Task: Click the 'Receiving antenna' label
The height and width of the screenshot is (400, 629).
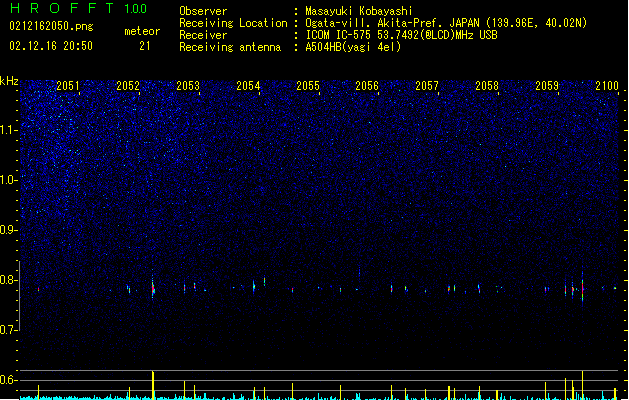Action: [230, 47]
